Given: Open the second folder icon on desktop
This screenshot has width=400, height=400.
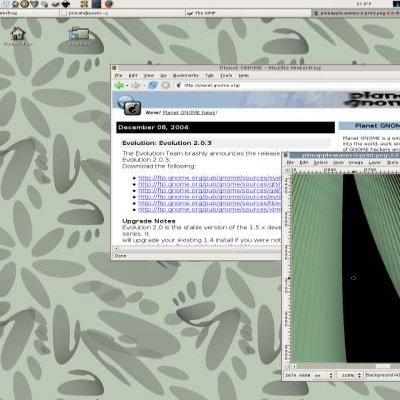Looking at the screenshot, I should [x=79, y=34].
